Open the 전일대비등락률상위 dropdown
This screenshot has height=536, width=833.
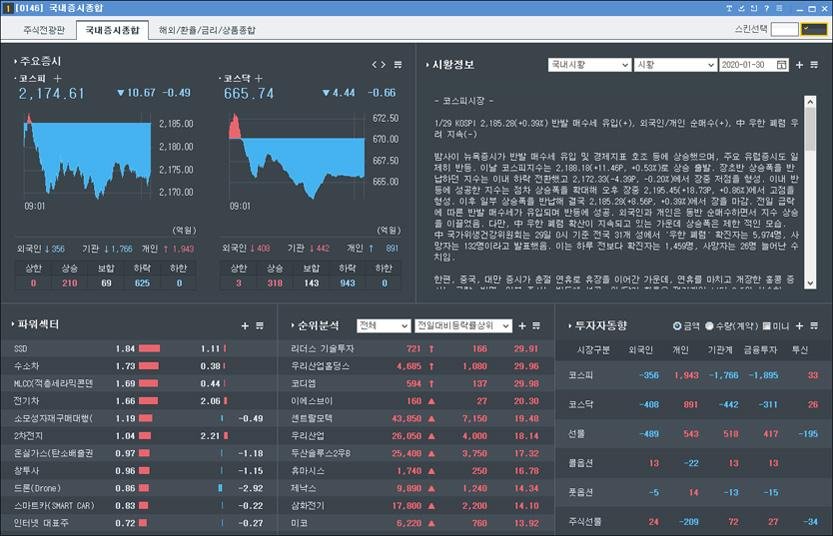[463, 326]
